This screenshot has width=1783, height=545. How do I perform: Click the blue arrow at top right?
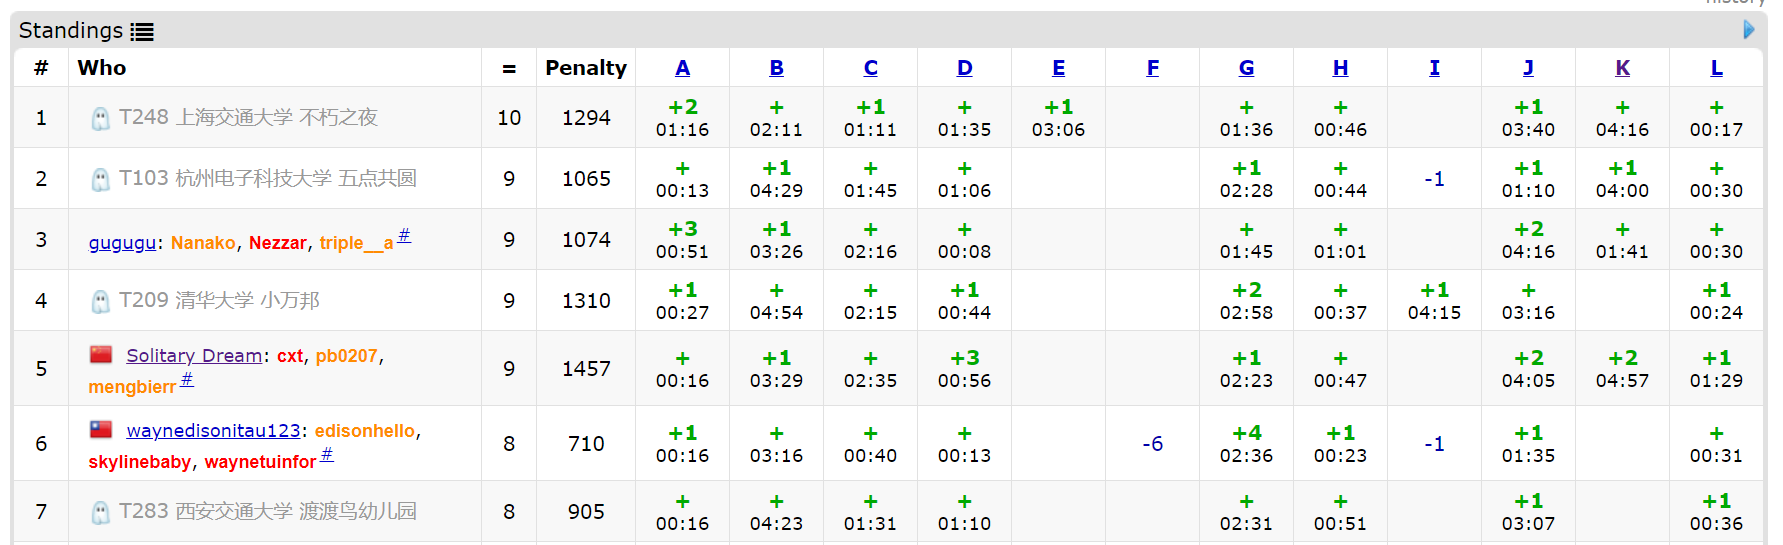1749,30
